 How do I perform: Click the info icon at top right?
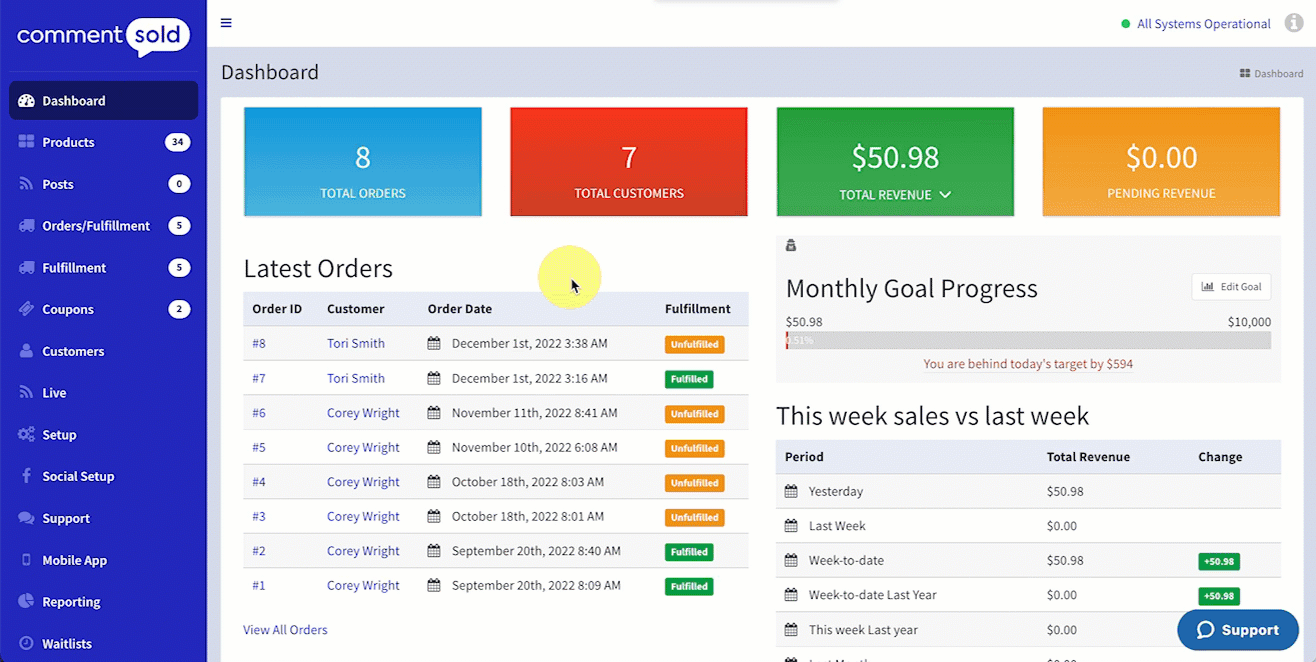tap(1293, 23)
